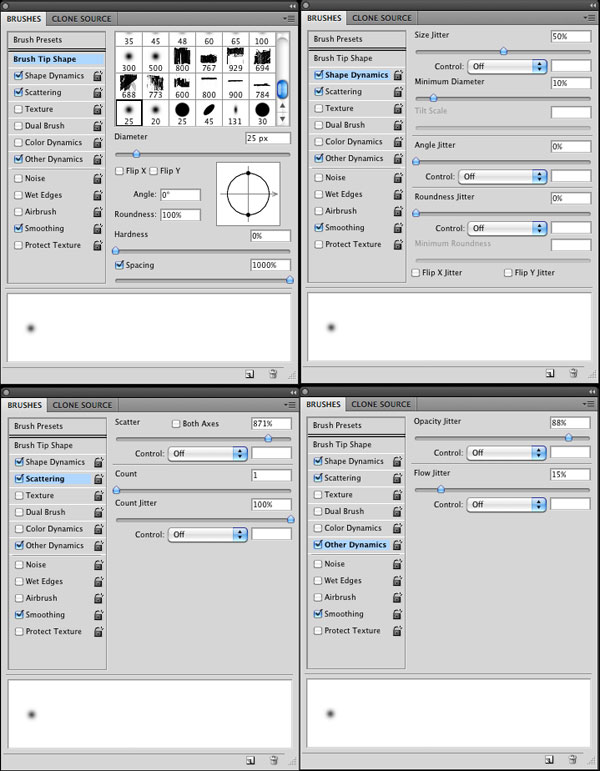This screenshot has width=600, height=771.
Task: Click the Flow Jitter value field
Action: 570,474
